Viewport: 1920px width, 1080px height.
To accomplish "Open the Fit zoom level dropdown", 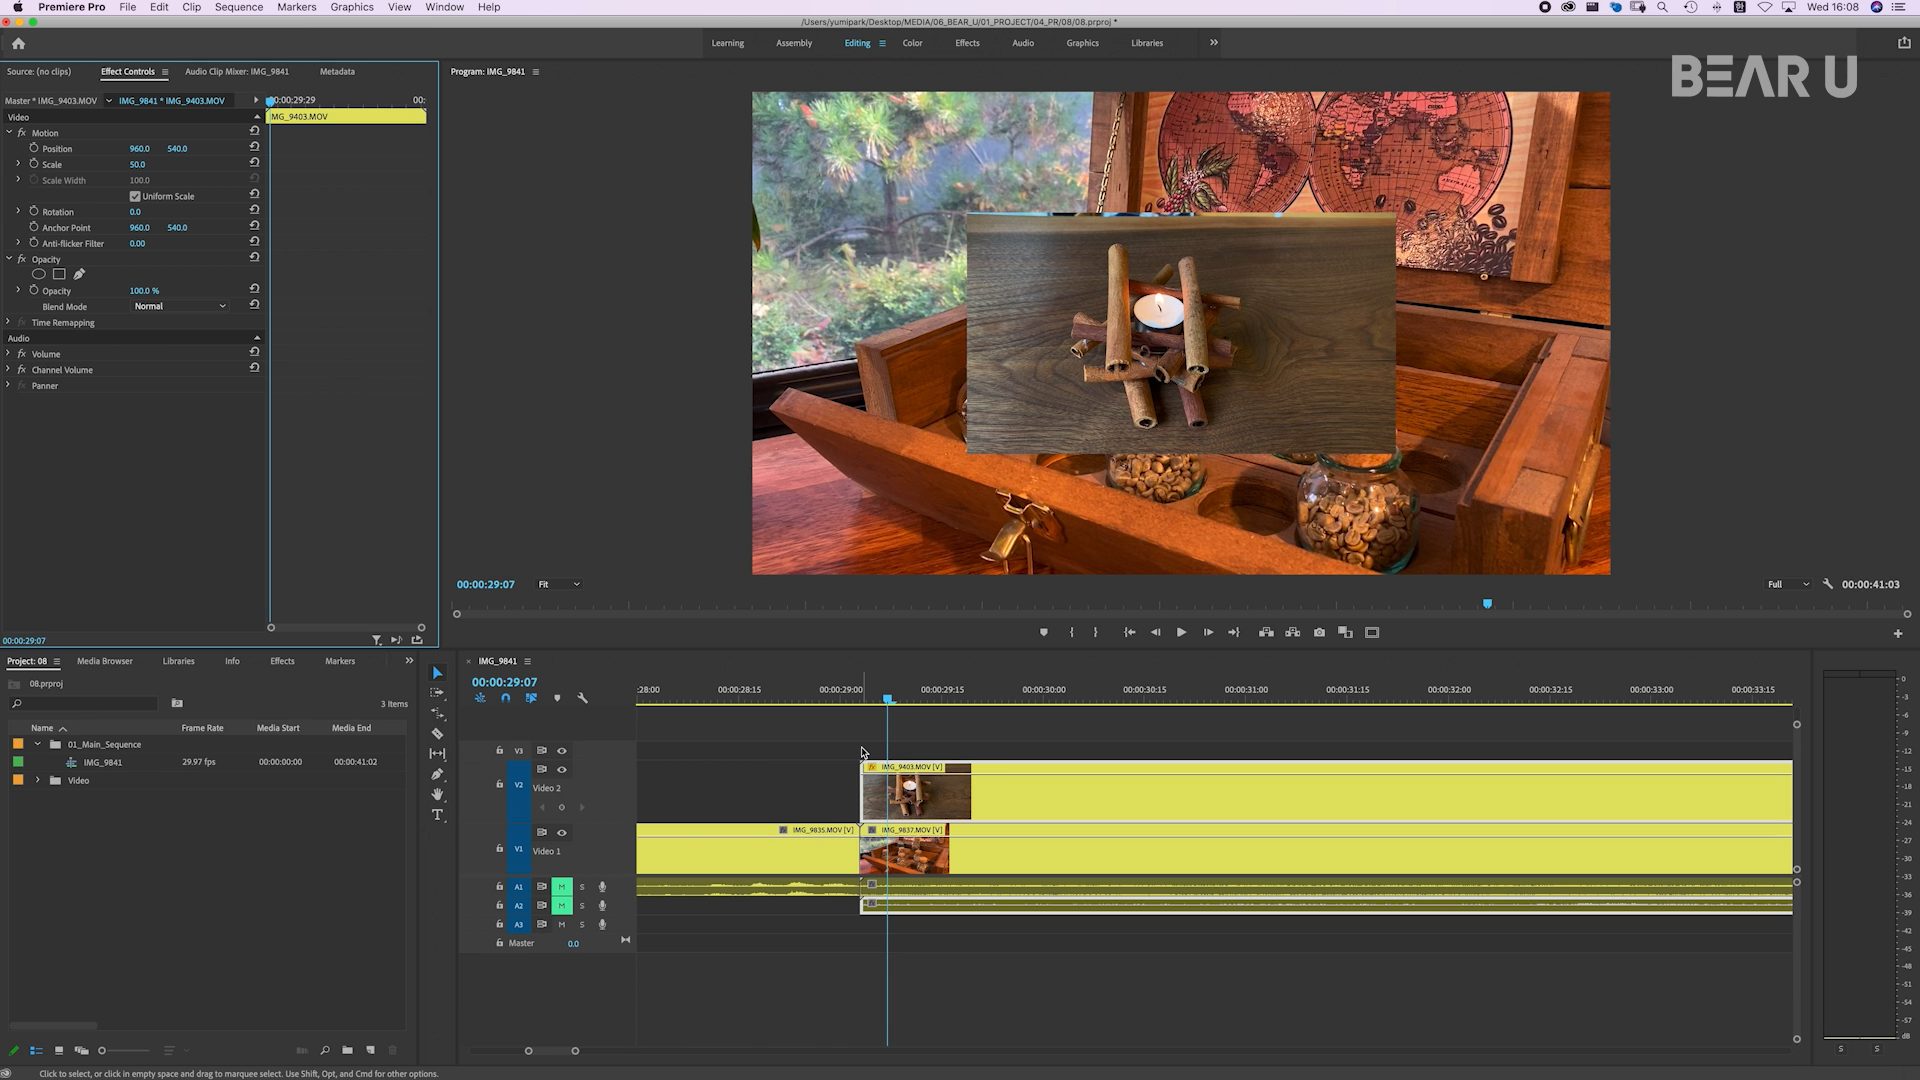I will point(559,584).
